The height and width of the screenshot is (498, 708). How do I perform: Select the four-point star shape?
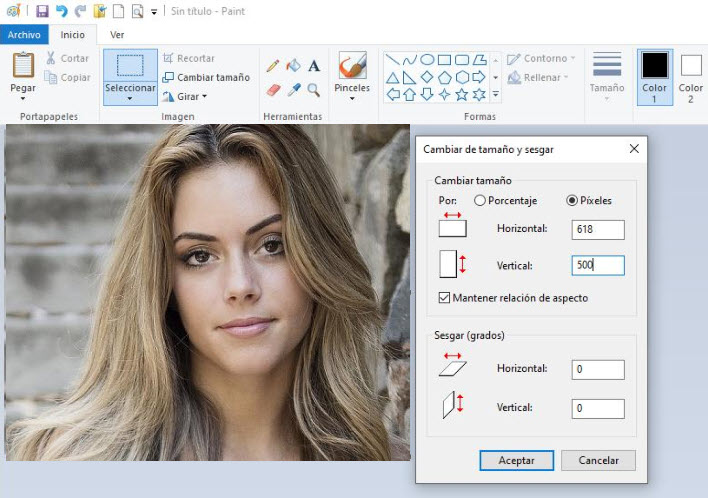(445, 94)
